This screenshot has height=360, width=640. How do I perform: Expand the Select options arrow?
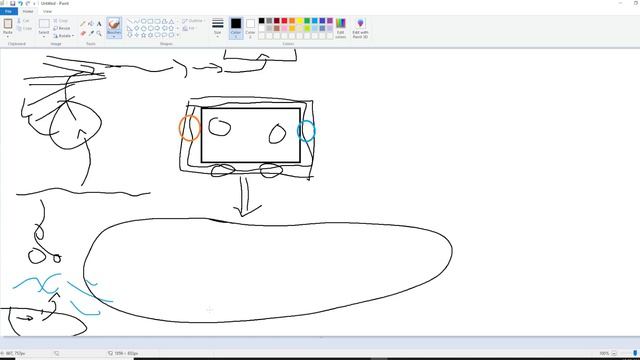tap(44, 37)
